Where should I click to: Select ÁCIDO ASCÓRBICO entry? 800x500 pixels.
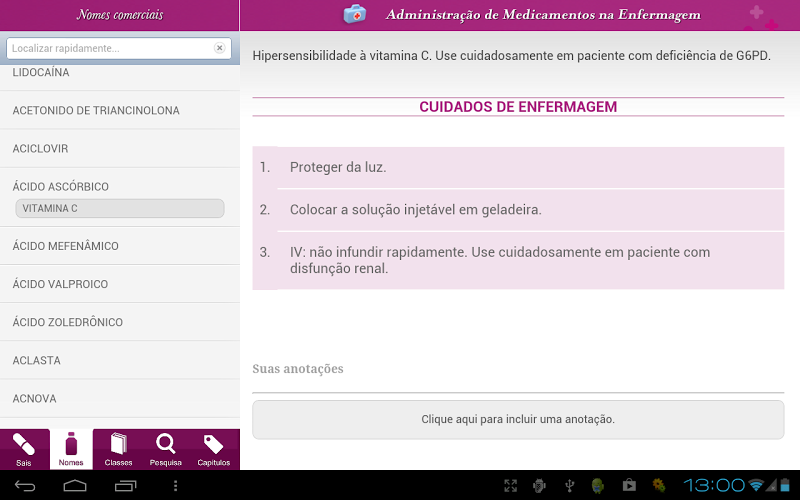[x=61, y=186]
